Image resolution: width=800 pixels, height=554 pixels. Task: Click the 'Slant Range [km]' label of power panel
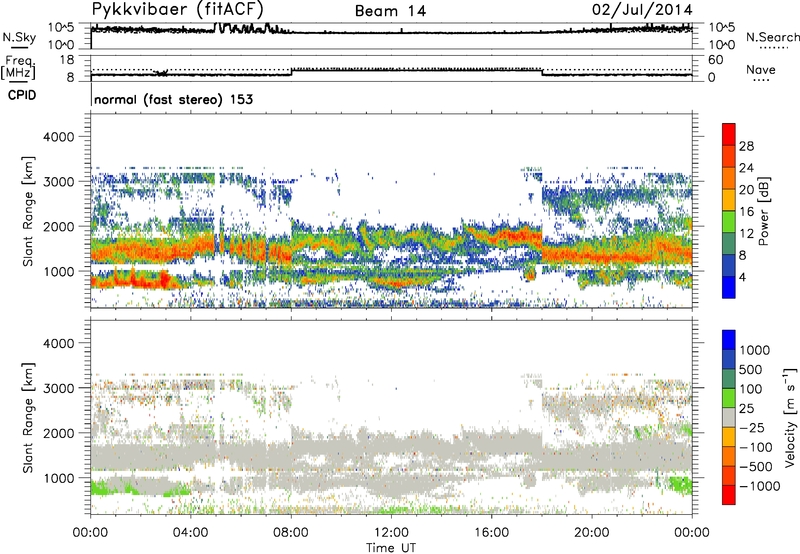28,211
